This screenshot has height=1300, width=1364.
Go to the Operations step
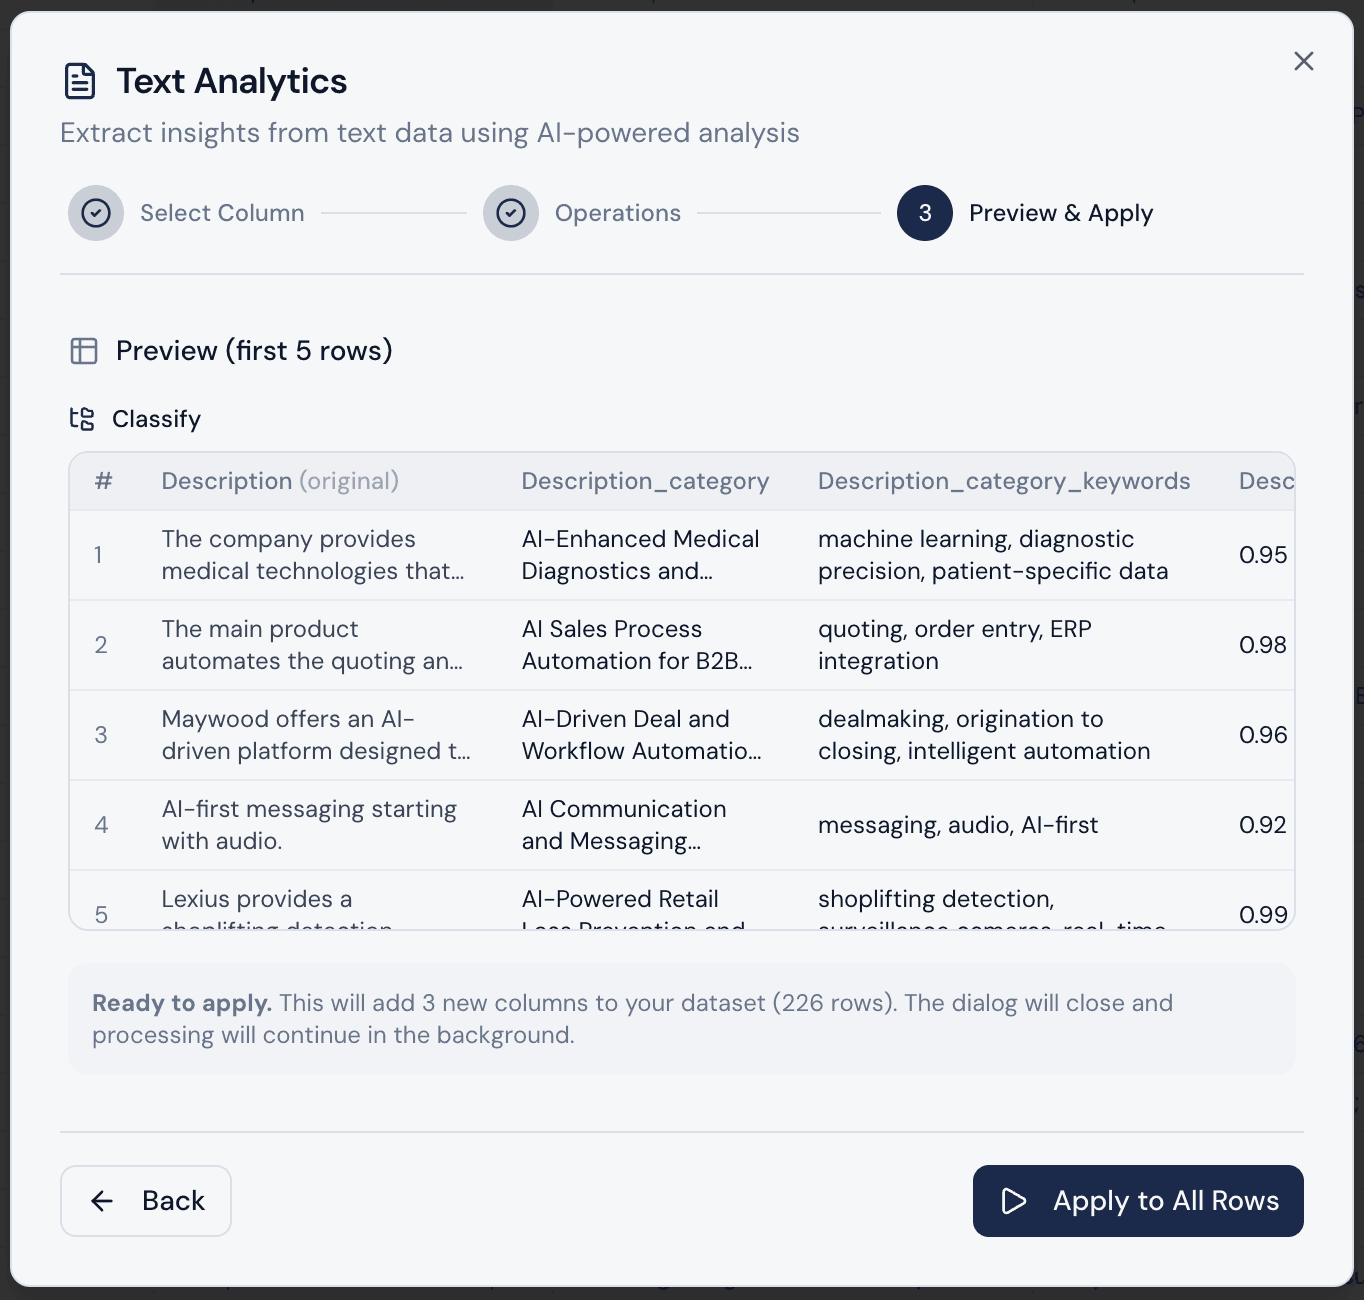click(617, 213)
